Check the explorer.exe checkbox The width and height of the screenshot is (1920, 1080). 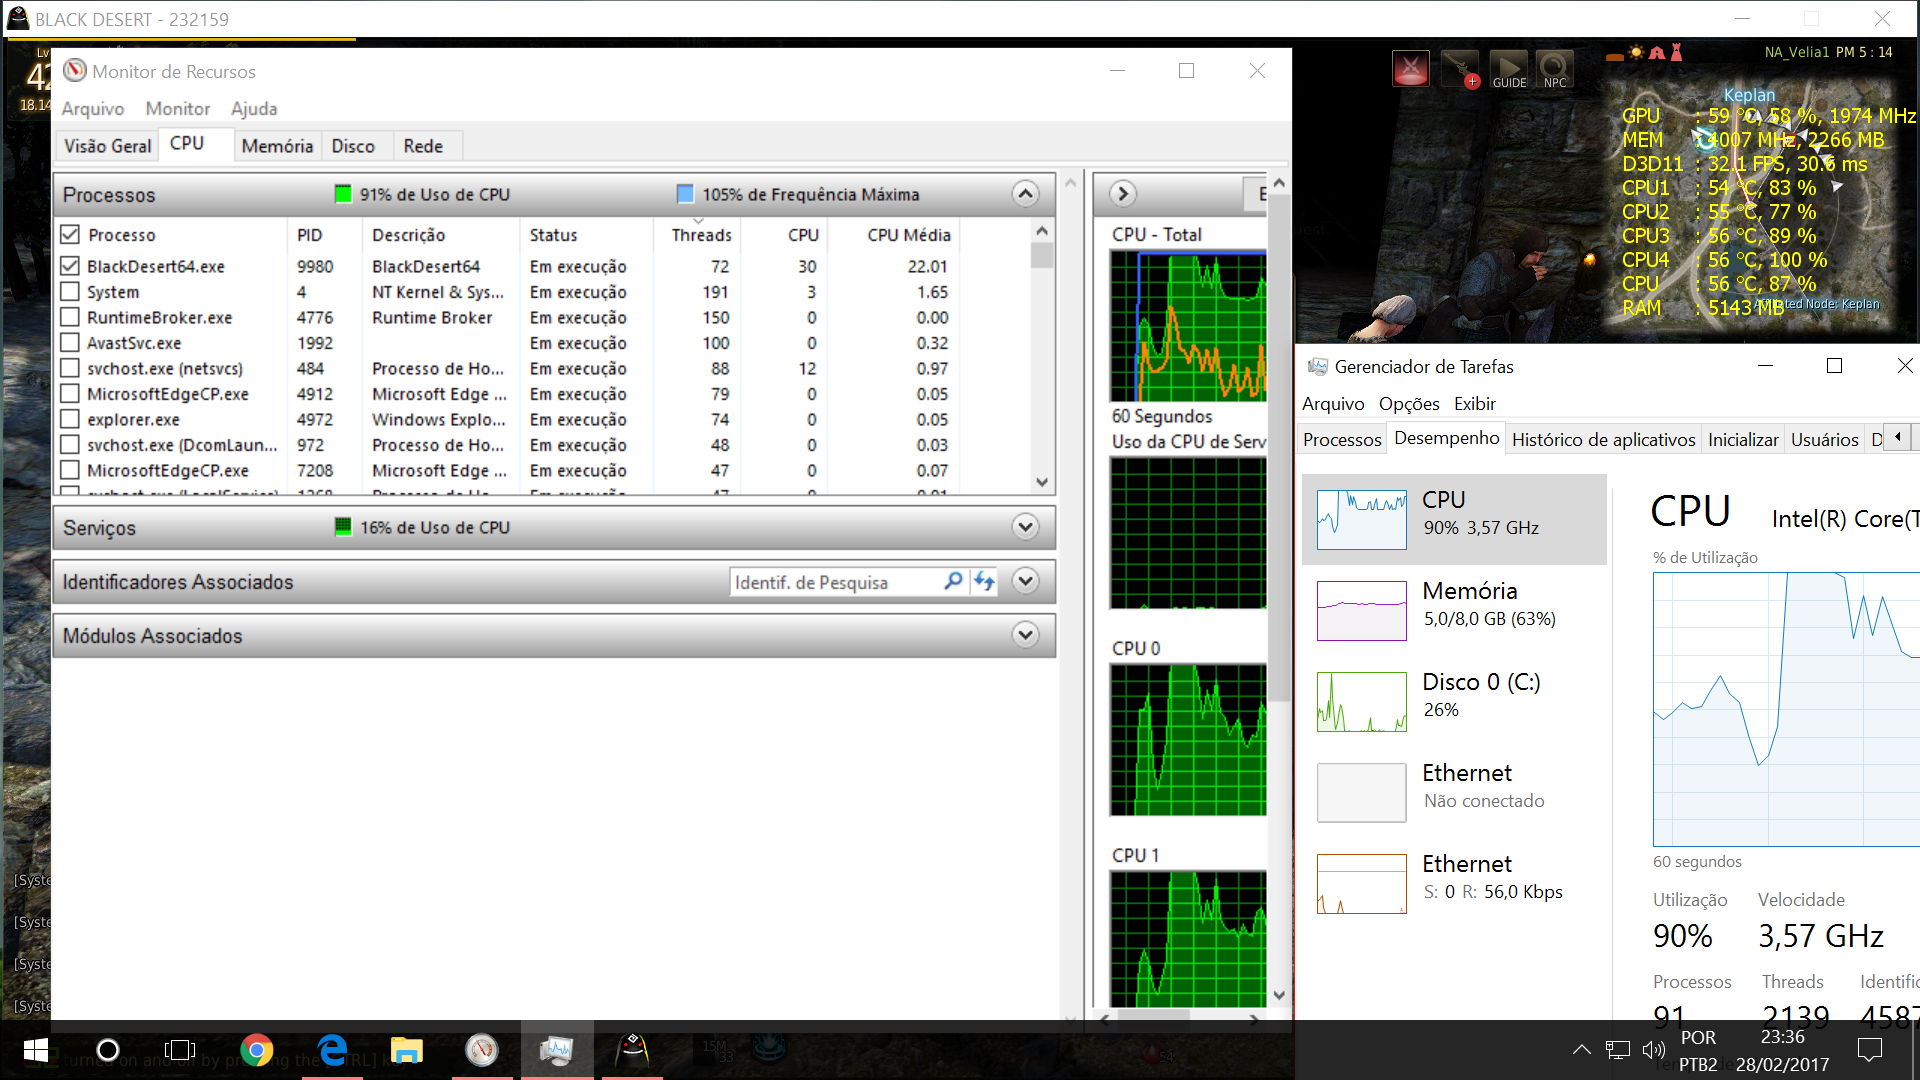[70, 419]
